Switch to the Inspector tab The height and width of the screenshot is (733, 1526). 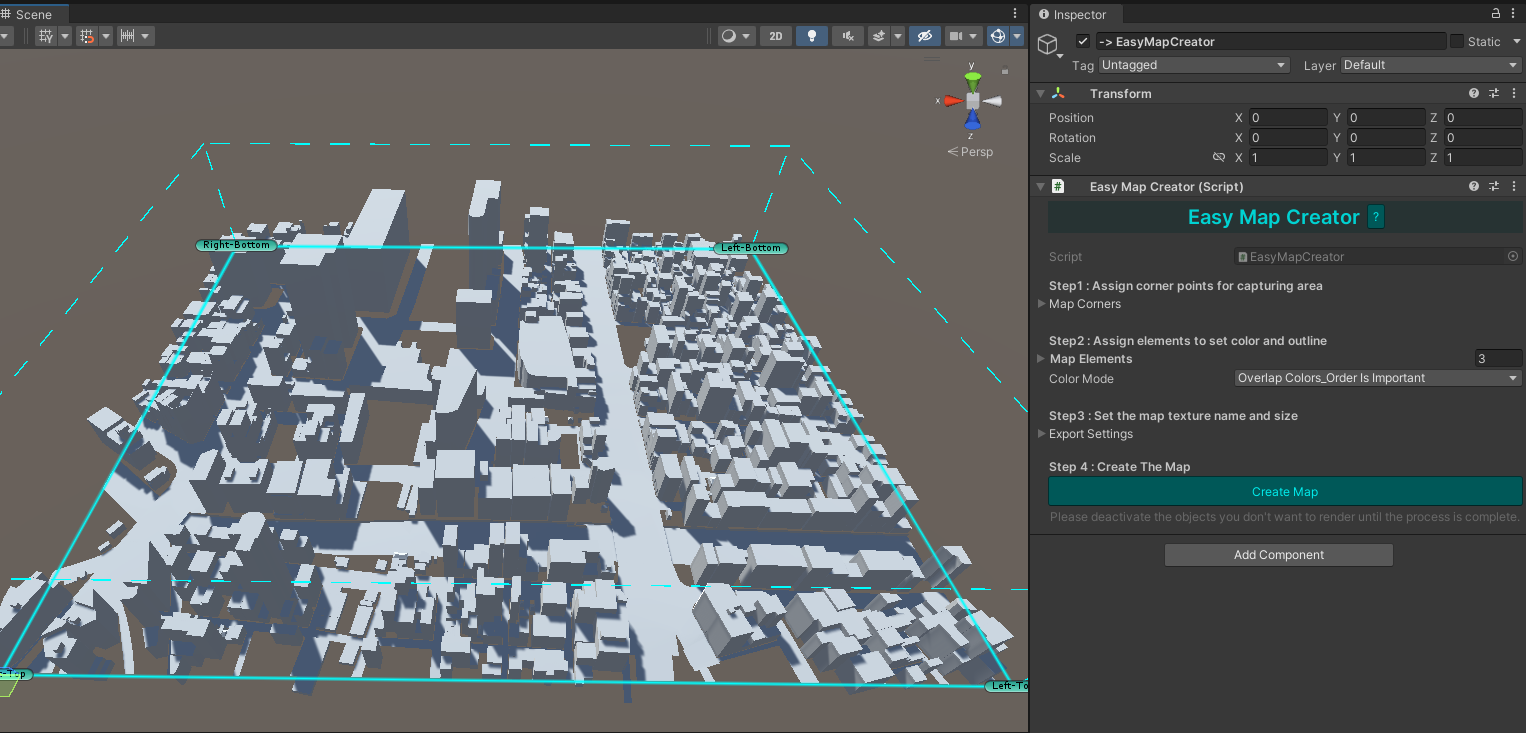1079,15
